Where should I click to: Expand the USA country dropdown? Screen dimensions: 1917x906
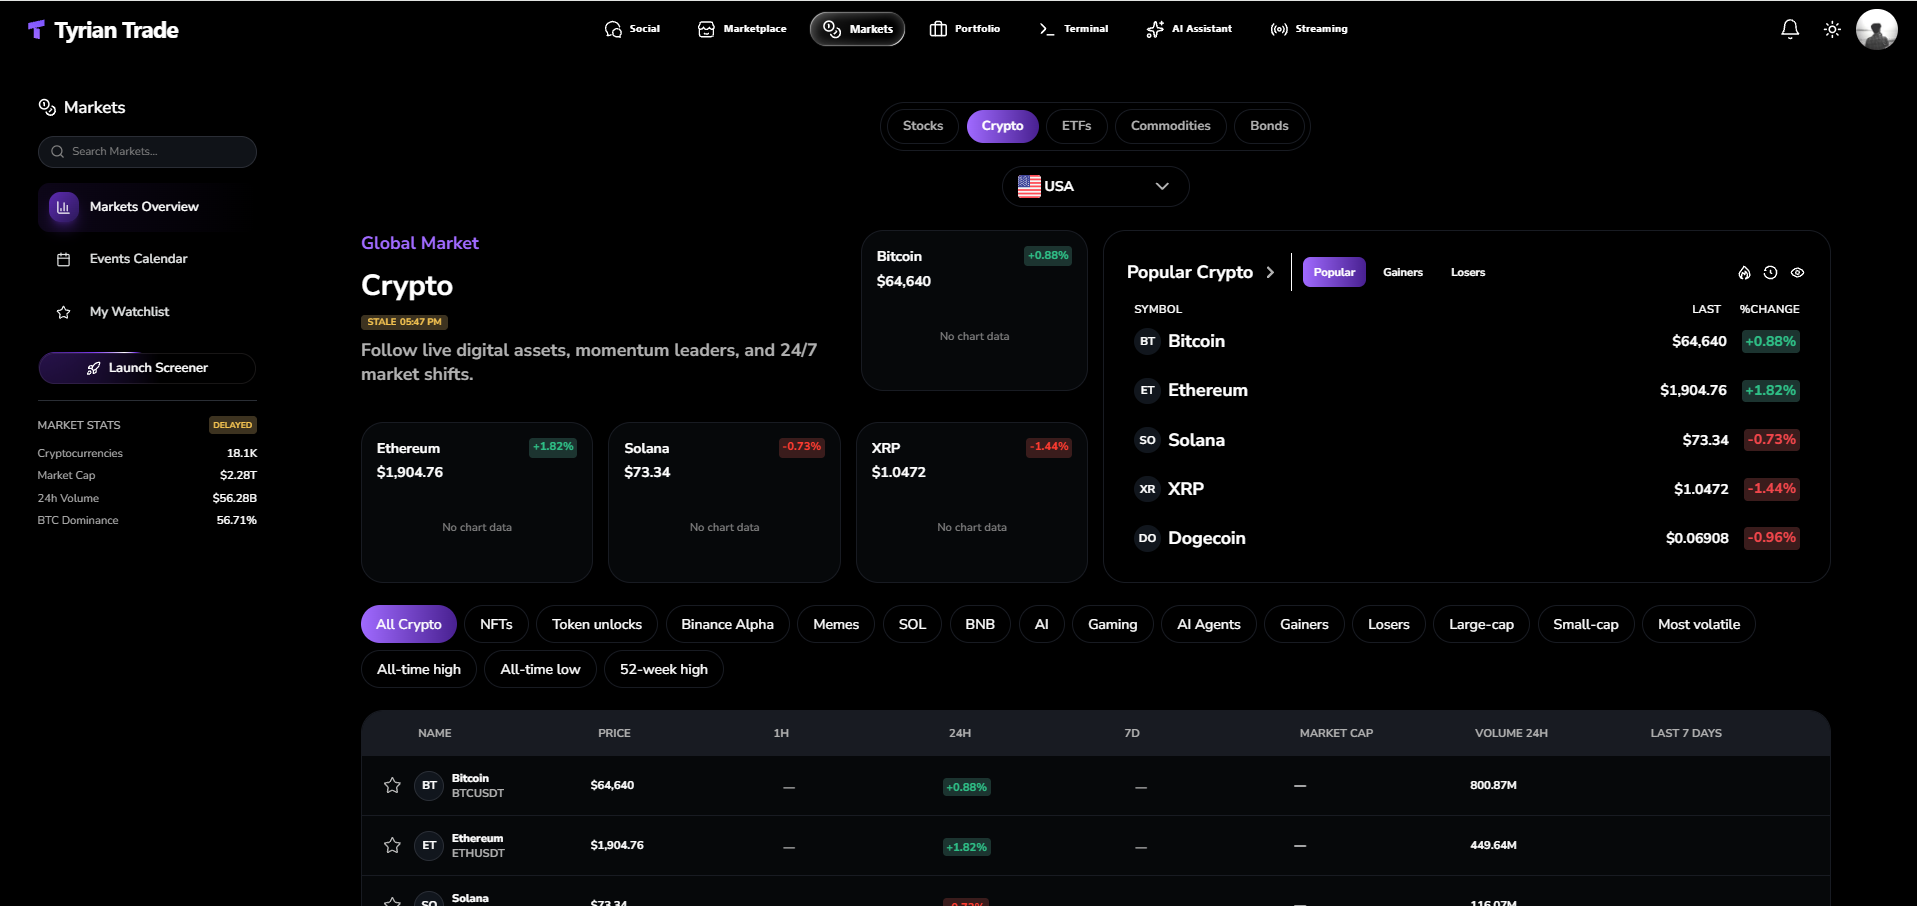tap(1095, 186)
